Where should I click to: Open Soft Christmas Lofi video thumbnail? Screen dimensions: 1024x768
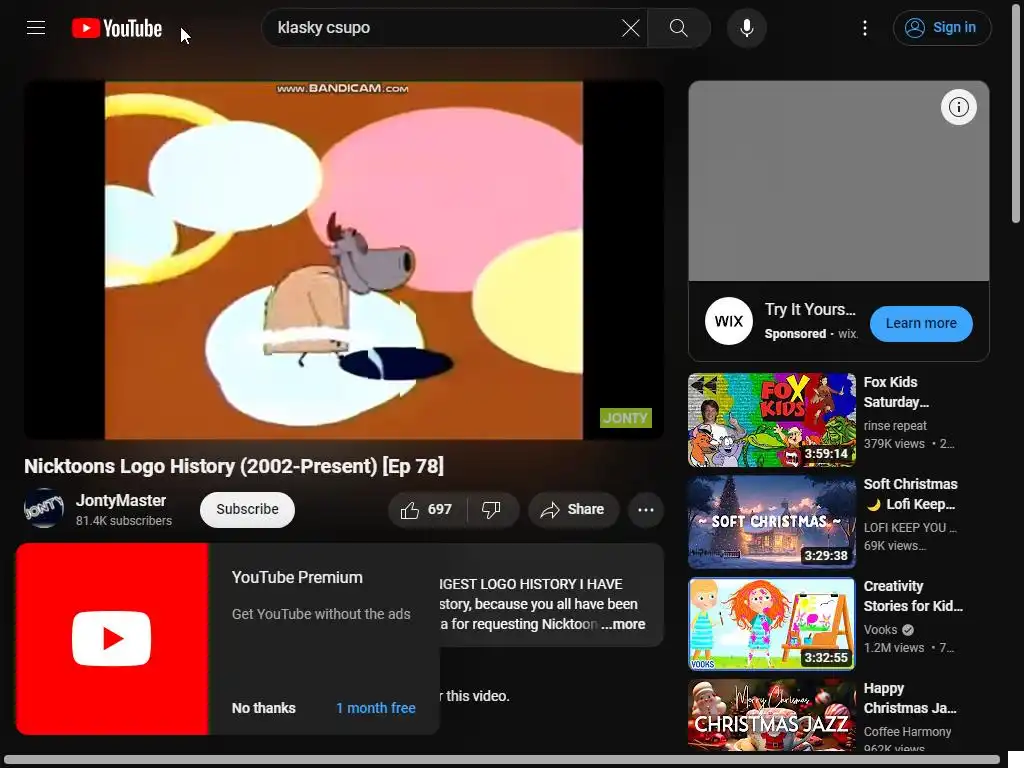click(772, 522)
